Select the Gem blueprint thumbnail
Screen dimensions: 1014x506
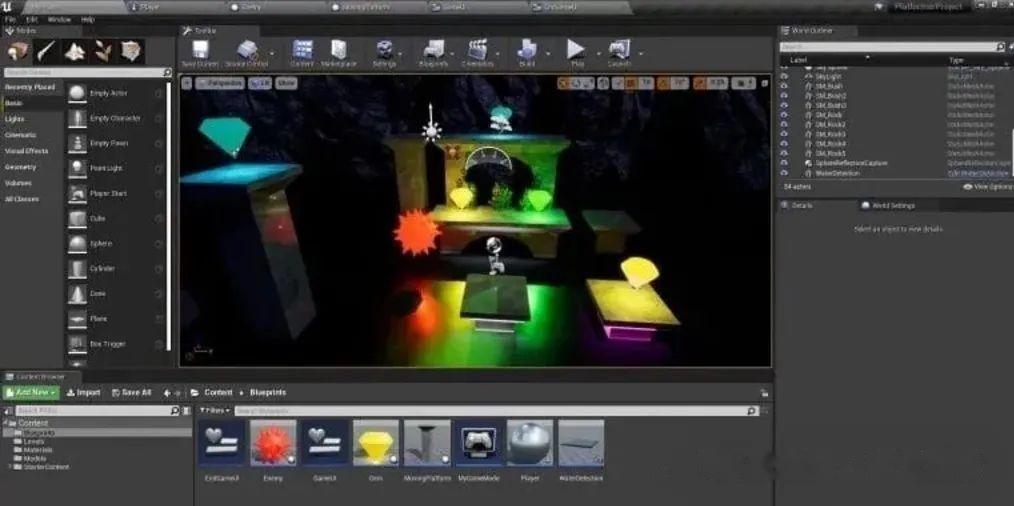(x=376, y=443)
